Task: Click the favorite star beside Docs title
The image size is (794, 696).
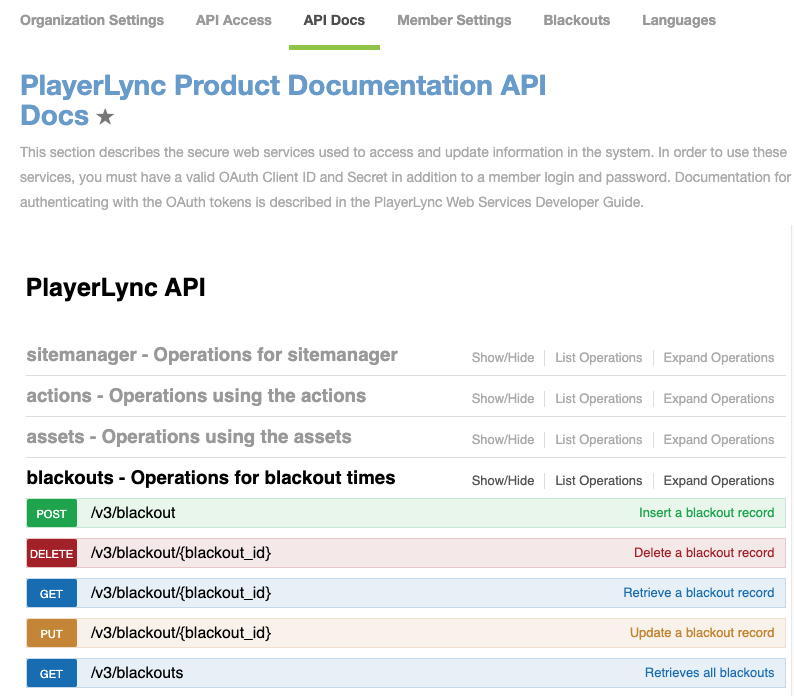Action: (105, 117)
